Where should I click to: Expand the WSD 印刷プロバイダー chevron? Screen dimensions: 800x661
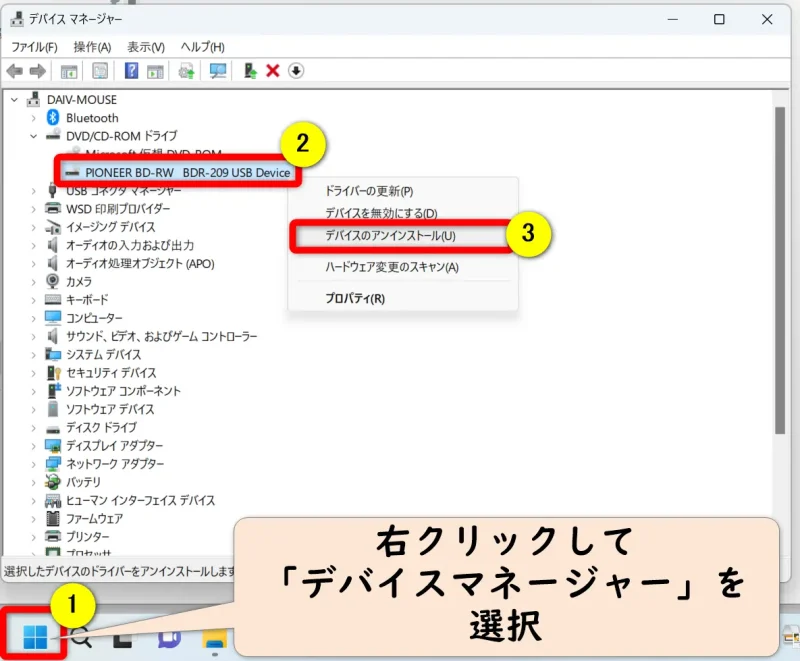34,209
